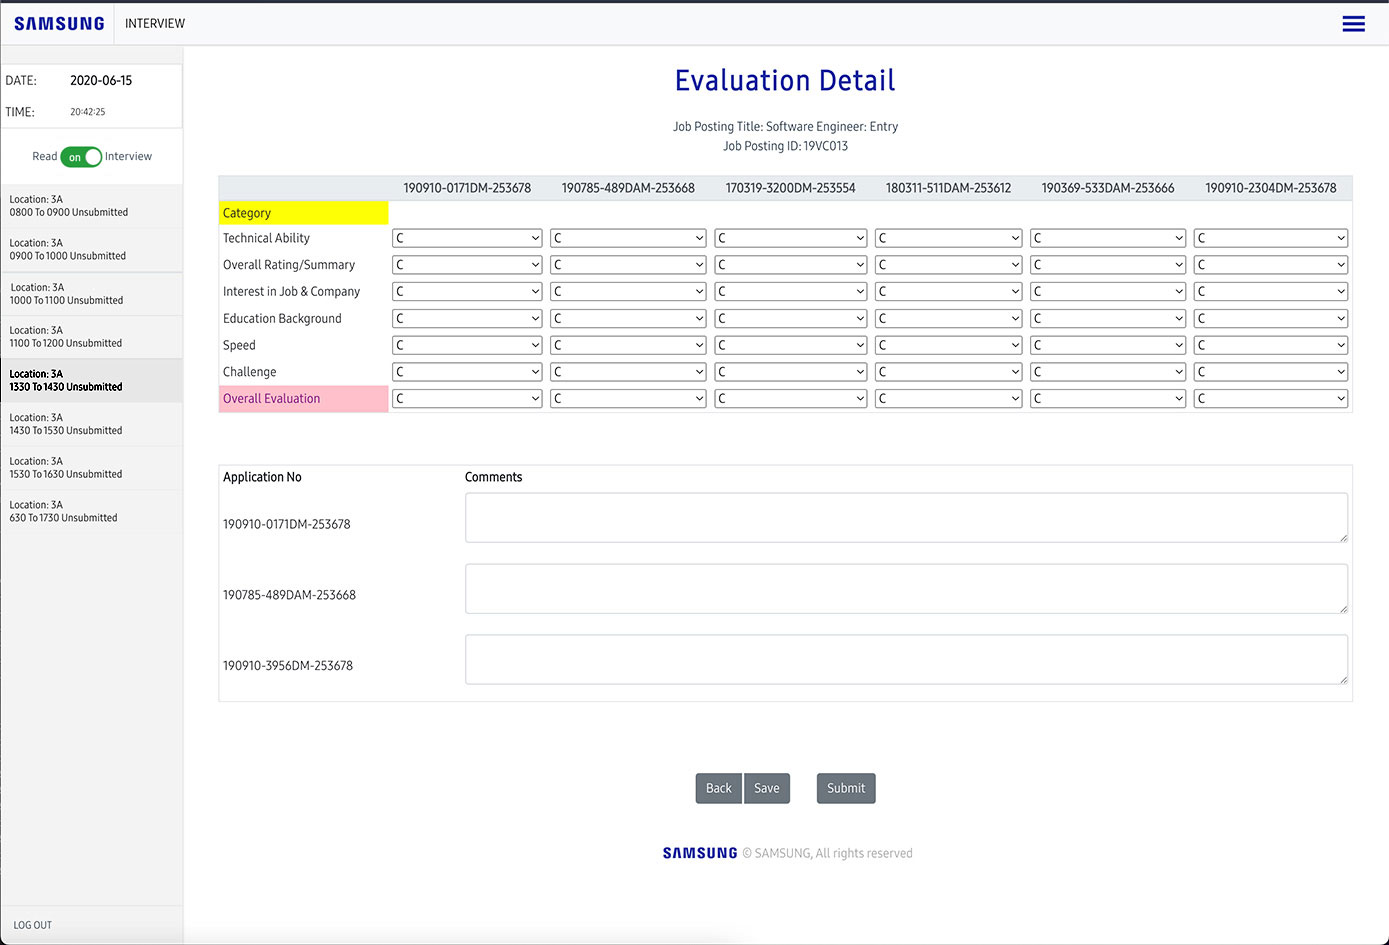Image resolution: width=1389 pixels, height=945 pixels.
Task: Expand Overall Rating/Summary dropdown for 190785-489DAM-253668
Action: (x=628, y=265)
